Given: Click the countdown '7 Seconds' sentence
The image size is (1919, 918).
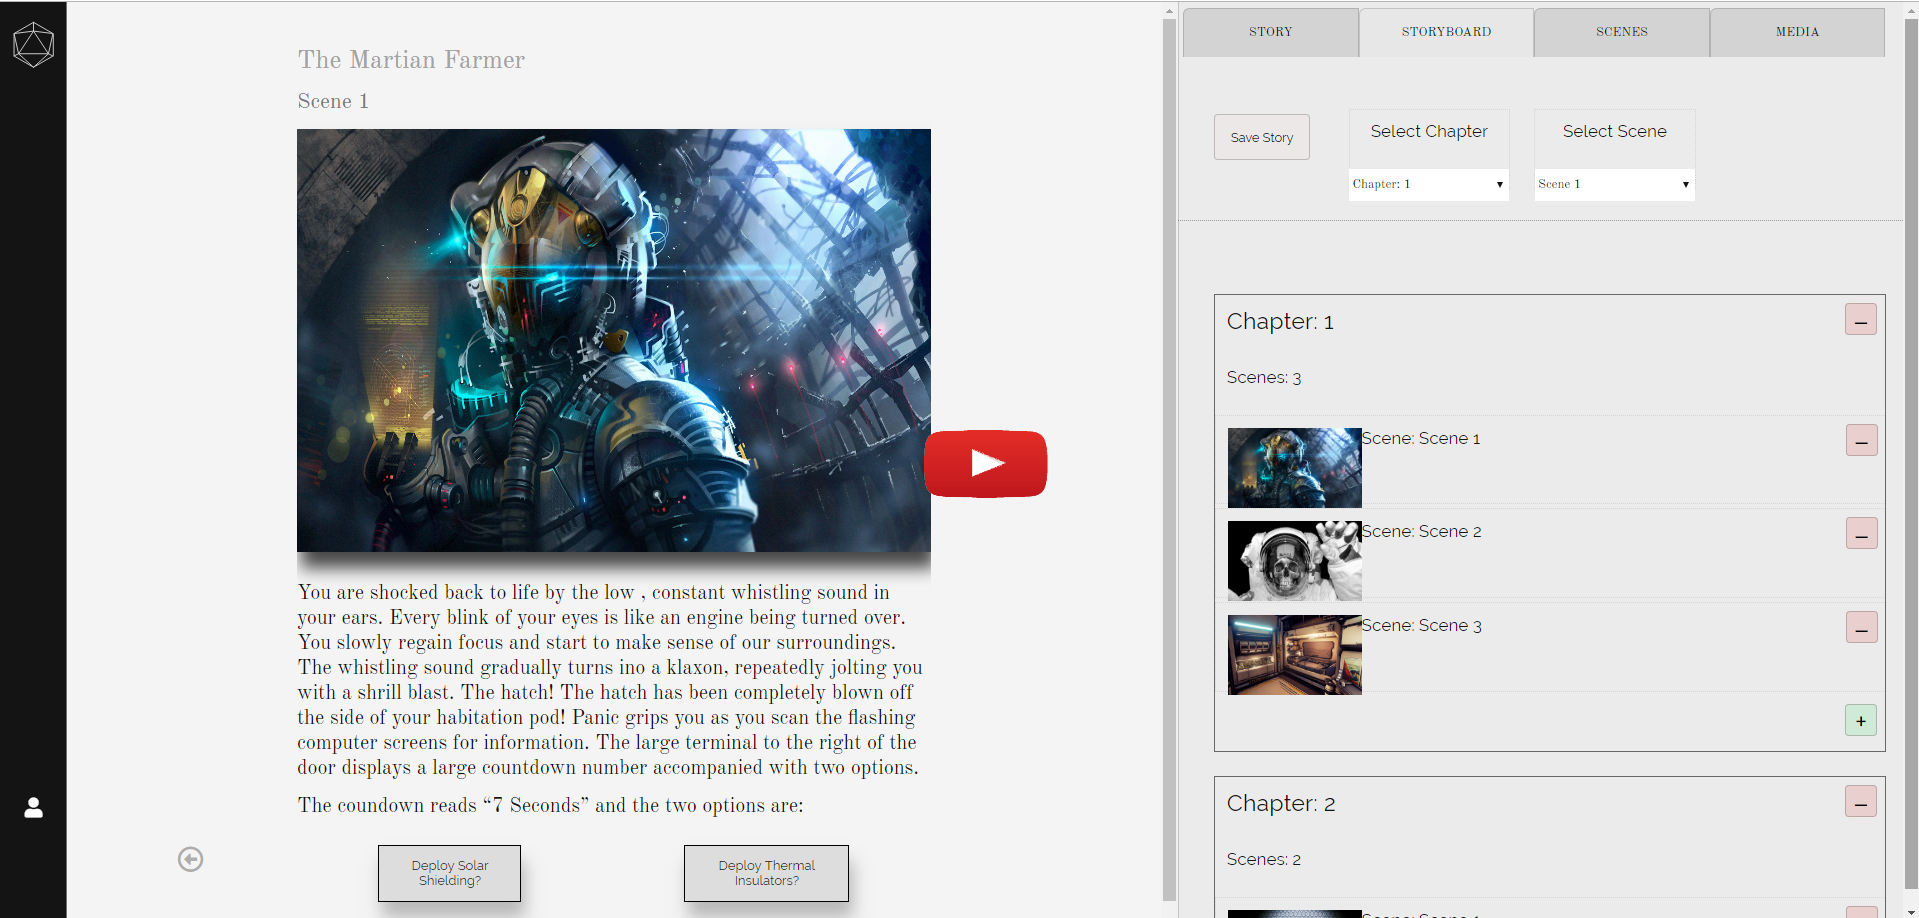Looking at the screenshot, I should coord(550,805).
